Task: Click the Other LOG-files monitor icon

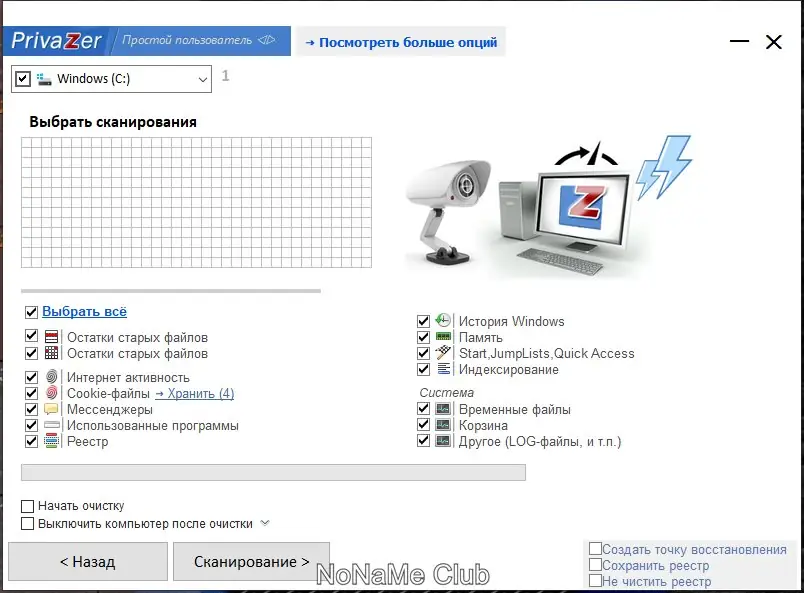Action: click(x=443, y=441)
